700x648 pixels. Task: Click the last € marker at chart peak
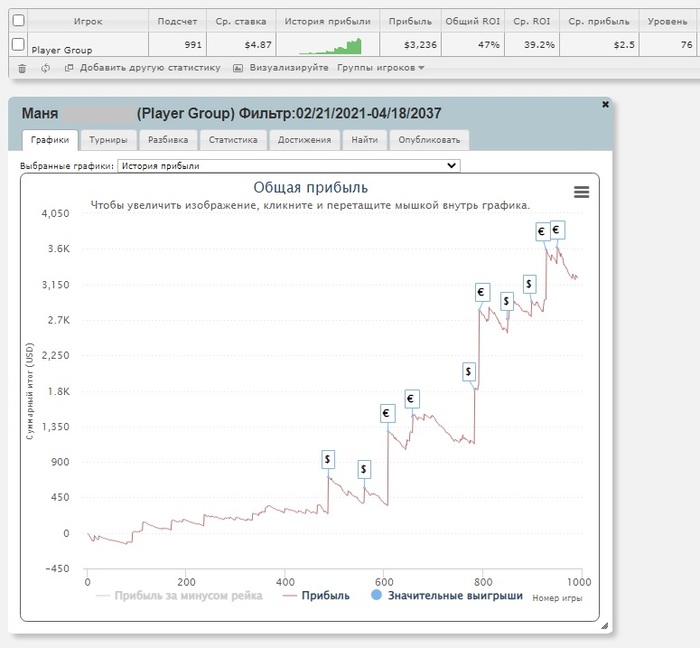pyautogui.click(x=558, y=230)
